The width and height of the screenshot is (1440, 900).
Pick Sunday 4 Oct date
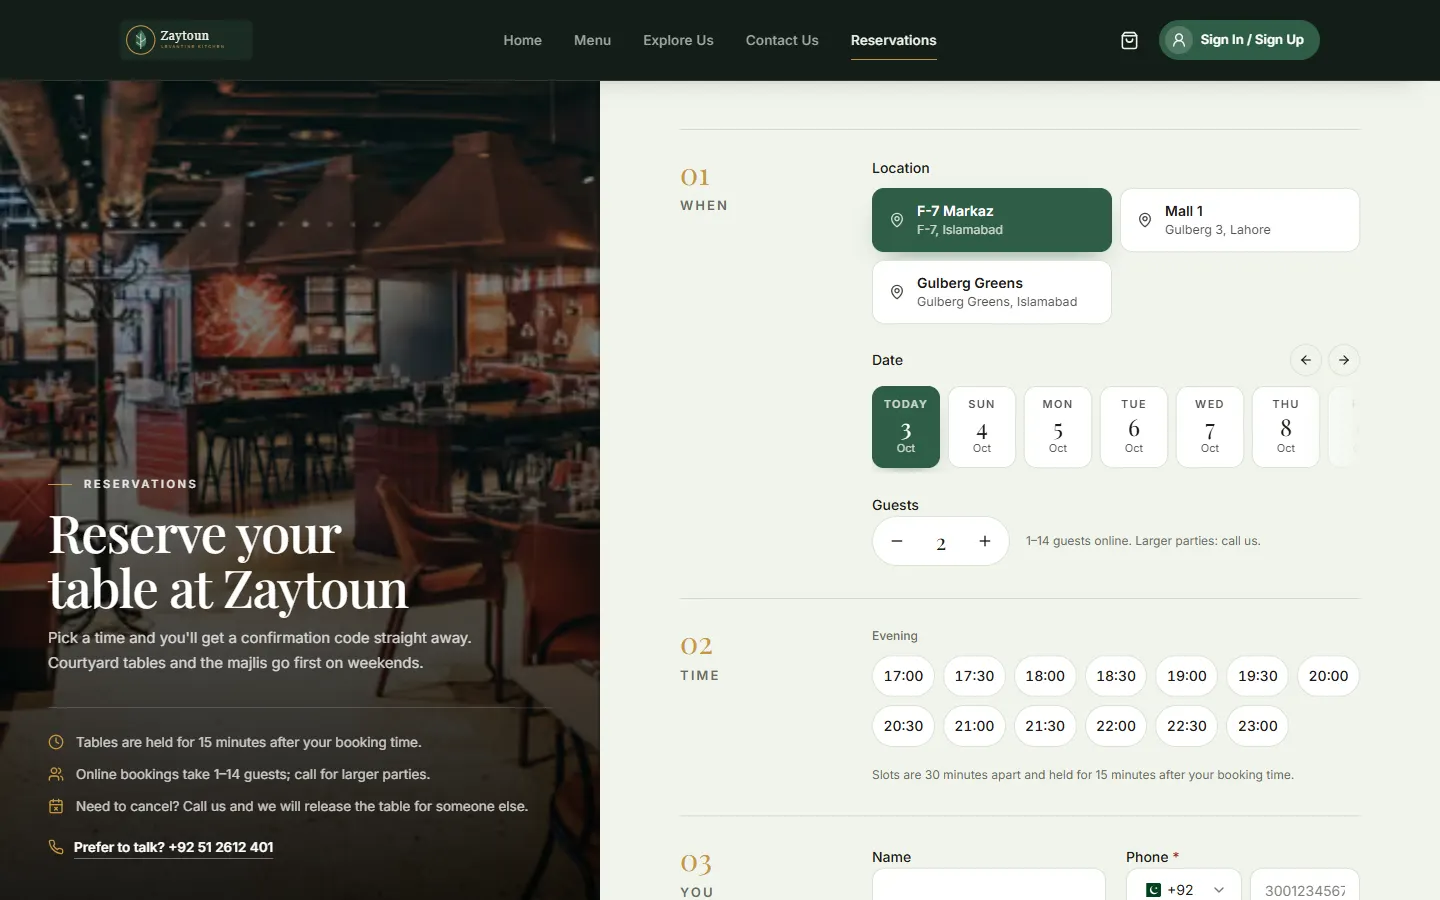click(982, 427)
